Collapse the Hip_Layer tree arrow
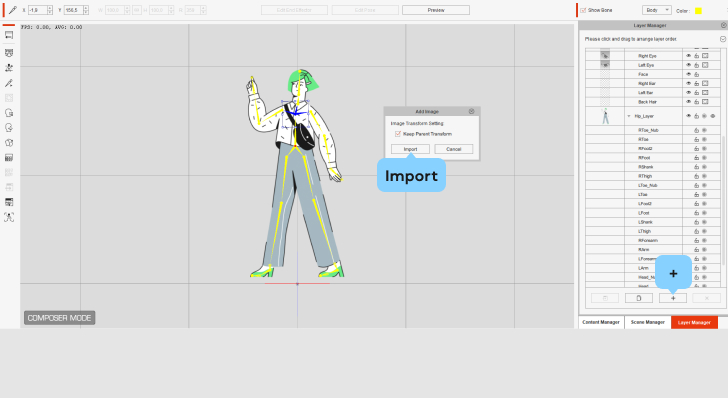728x398 pixels. [x=629, y=116]
